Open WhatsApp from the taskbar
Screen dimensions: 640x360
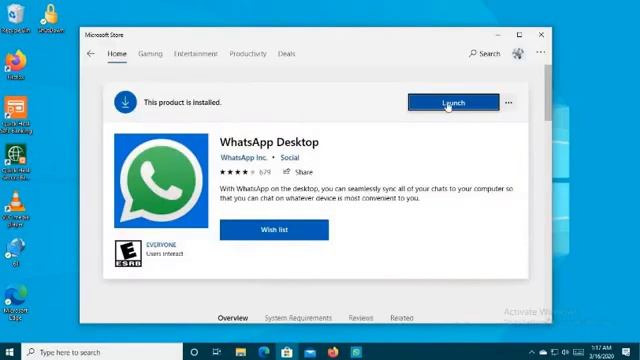point(356,352)
